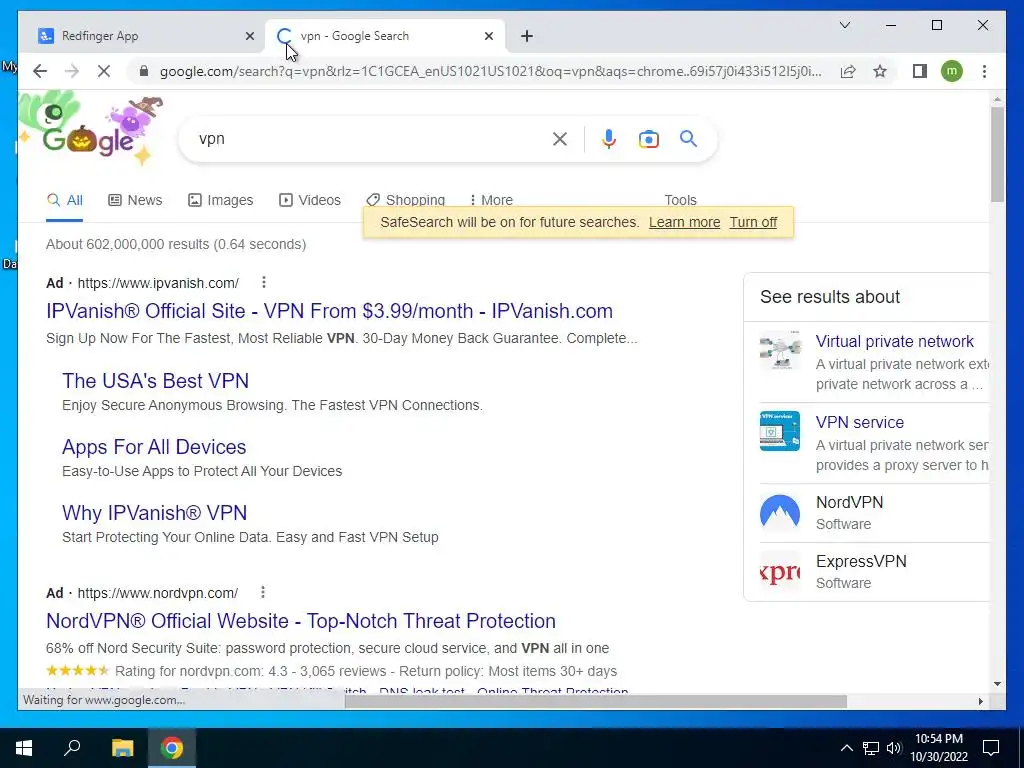Click the Chrome forward arrow button
1024x768 pixels.
72,71
